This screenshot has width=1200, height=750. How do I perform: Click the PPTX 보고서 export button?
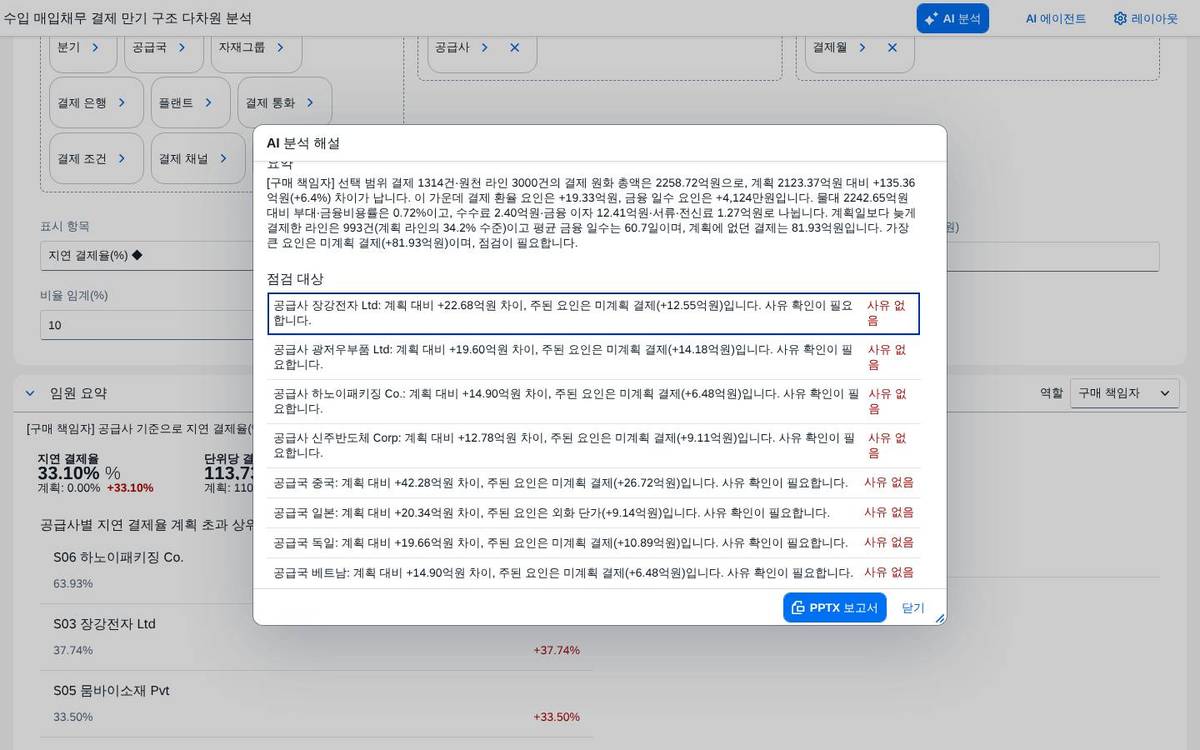pos(834,607)
